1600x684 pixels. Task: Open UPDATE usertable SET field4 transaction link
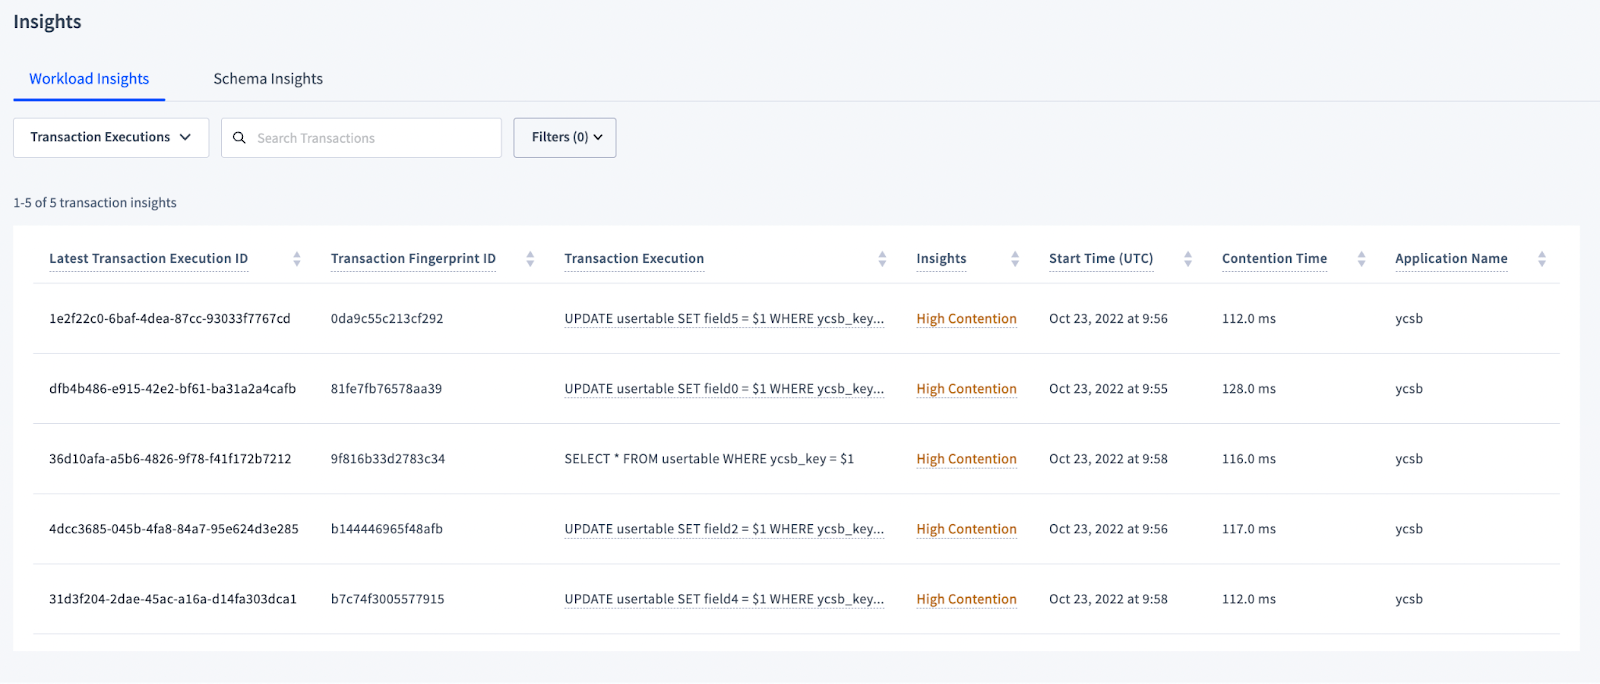[724, 599]
